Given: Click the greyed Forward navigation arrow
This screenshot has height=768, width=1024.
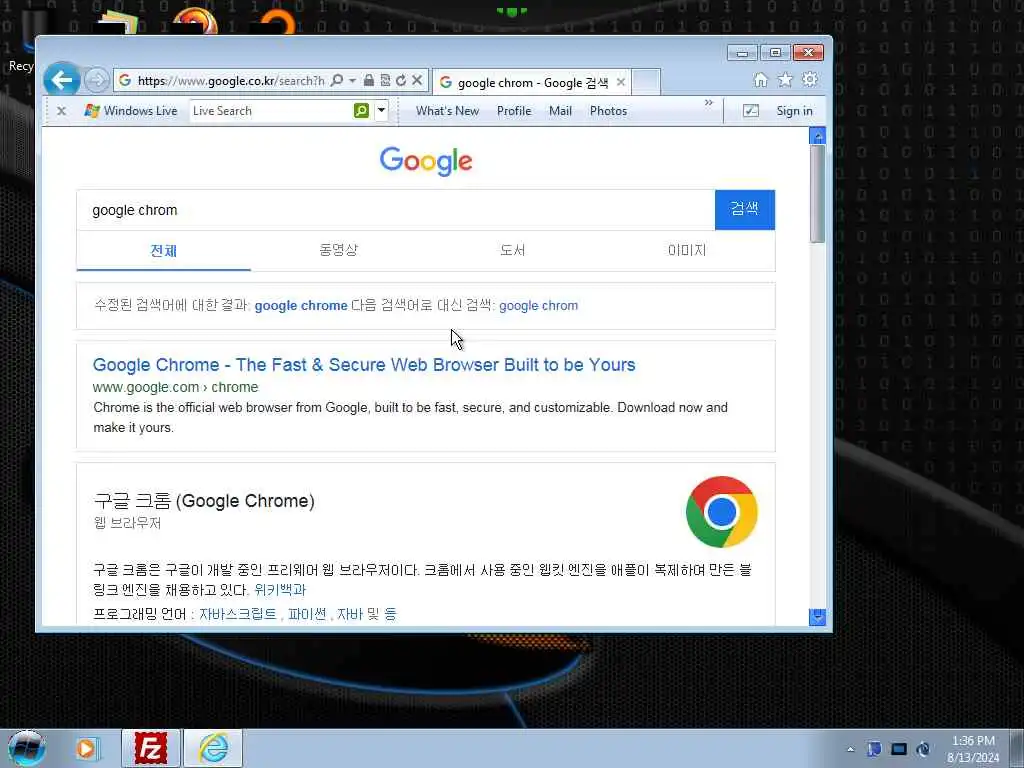Looking at the screenshot, I should coord(97,80).
